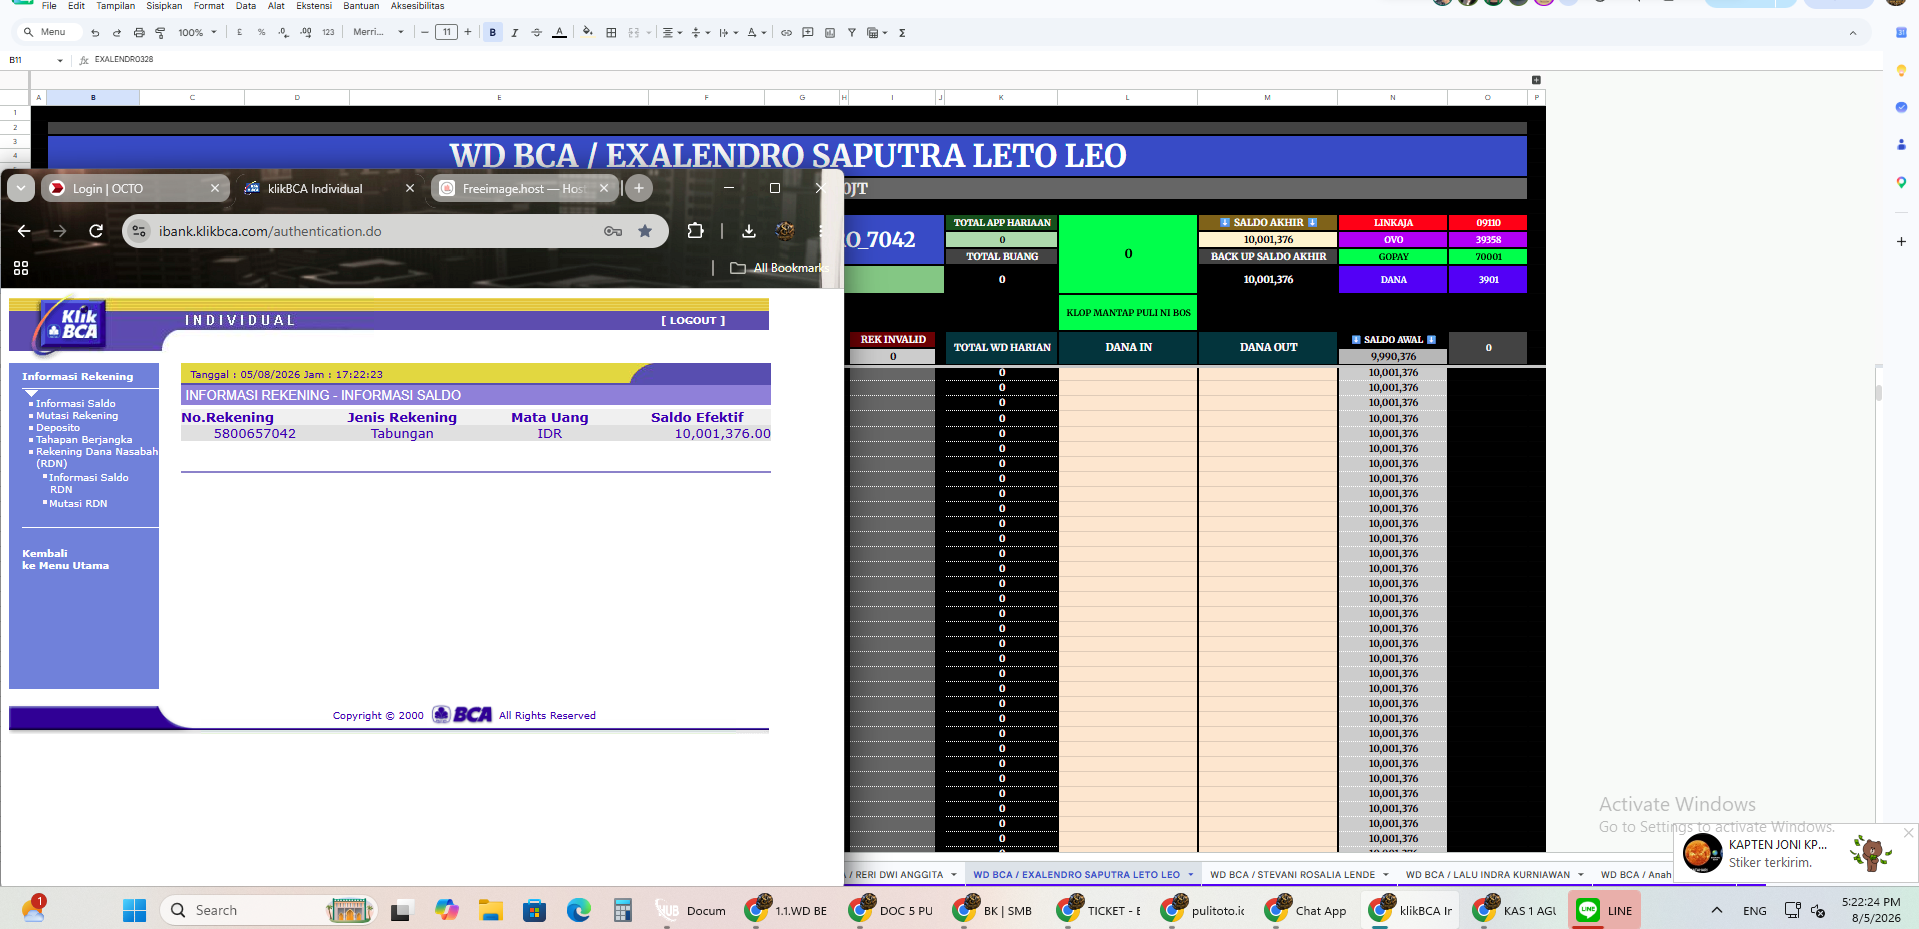Open the text color picker
1919x929 pixels.
559,33
